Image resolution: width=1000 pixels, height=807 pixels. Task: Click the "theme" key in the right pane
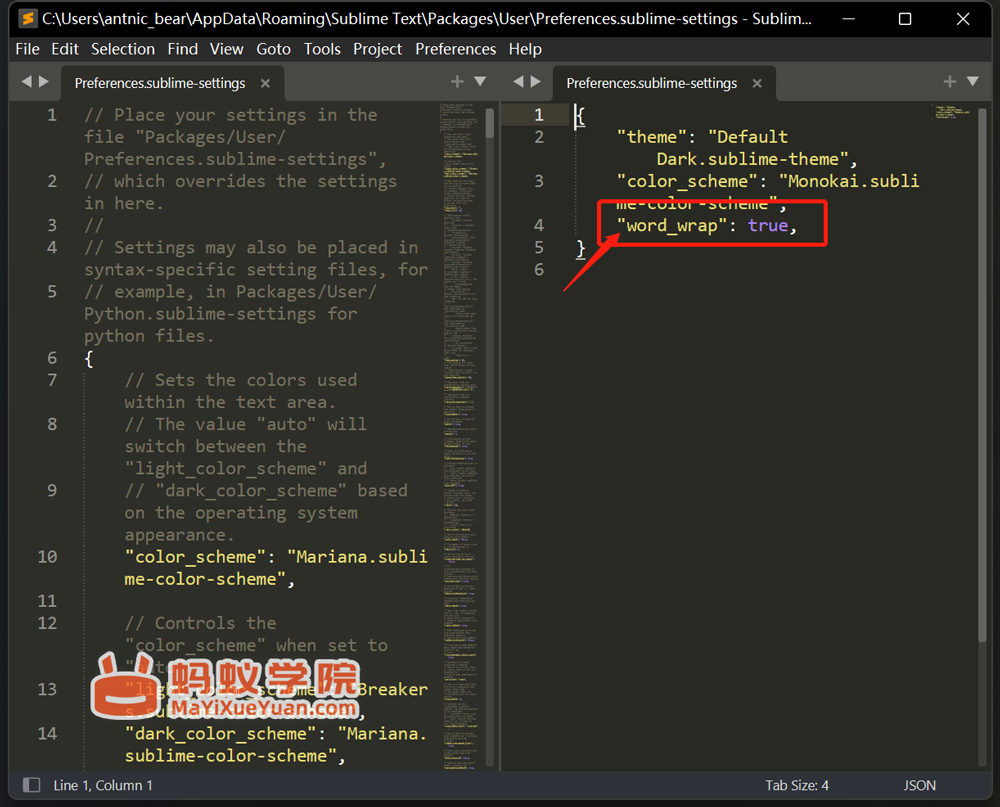(651, 137)
